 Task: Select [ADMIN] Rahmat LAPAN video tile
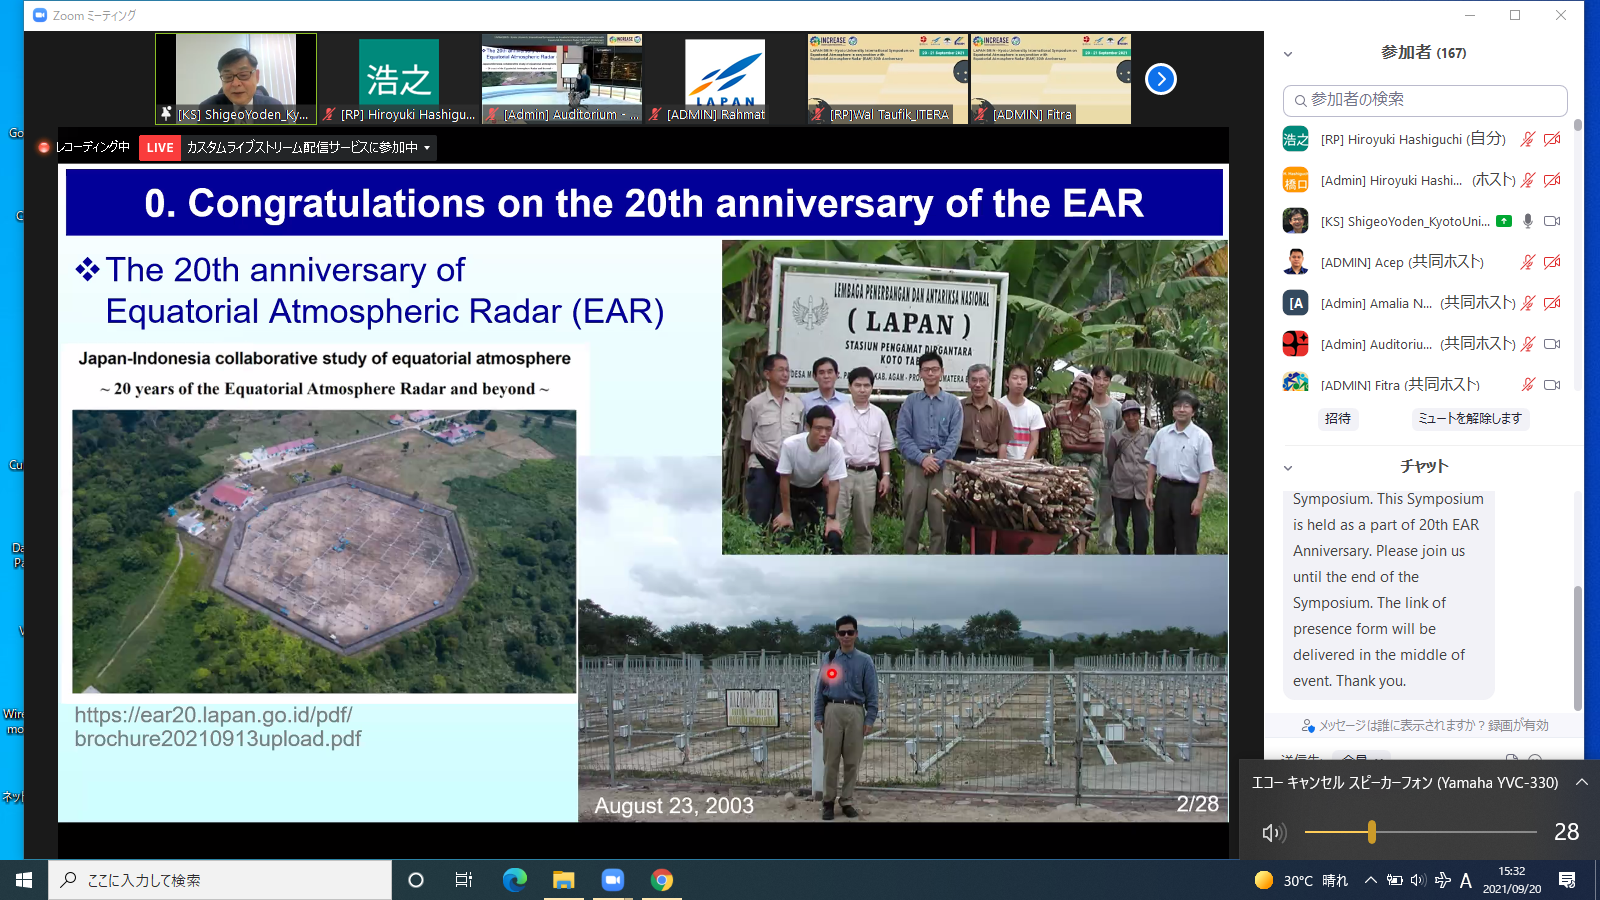(725, 79)
